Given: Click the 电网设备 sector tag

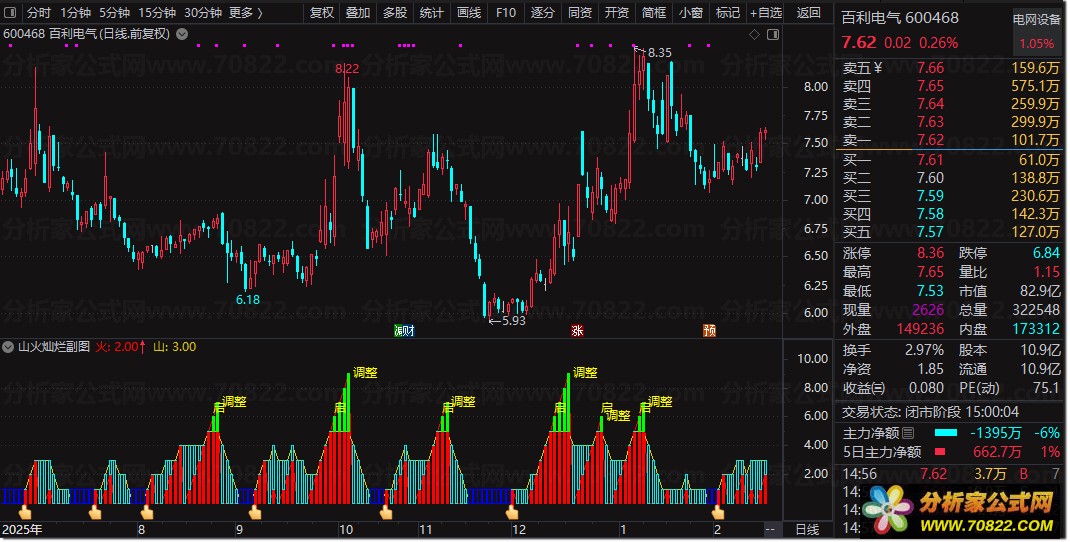Looking at the screenshot, I should point(1036,18).
